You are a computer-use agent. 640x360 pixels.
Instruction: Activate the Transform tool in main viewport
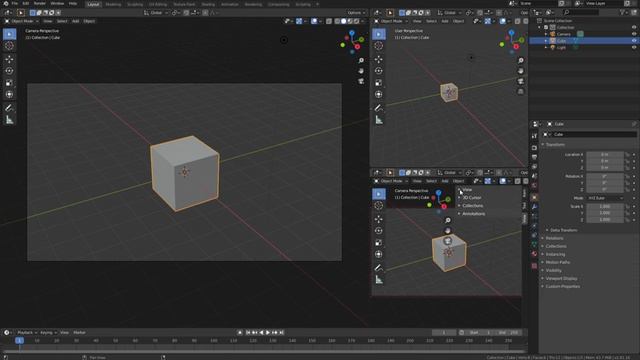point(9,94)
